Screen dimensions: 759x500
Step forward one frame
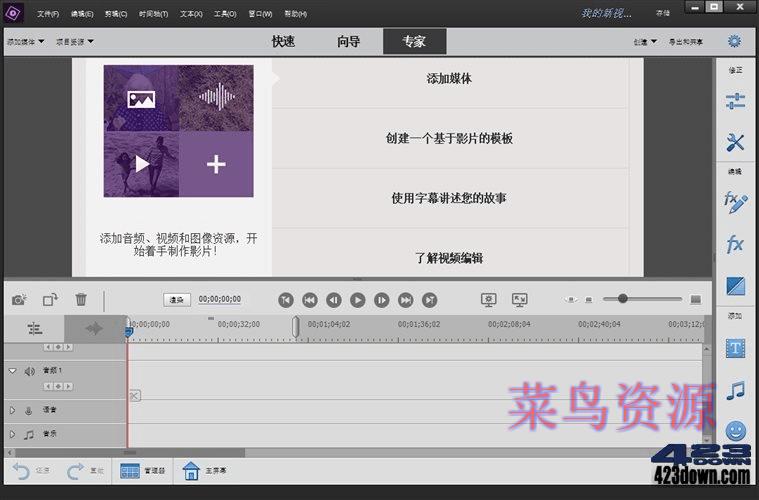381,300
